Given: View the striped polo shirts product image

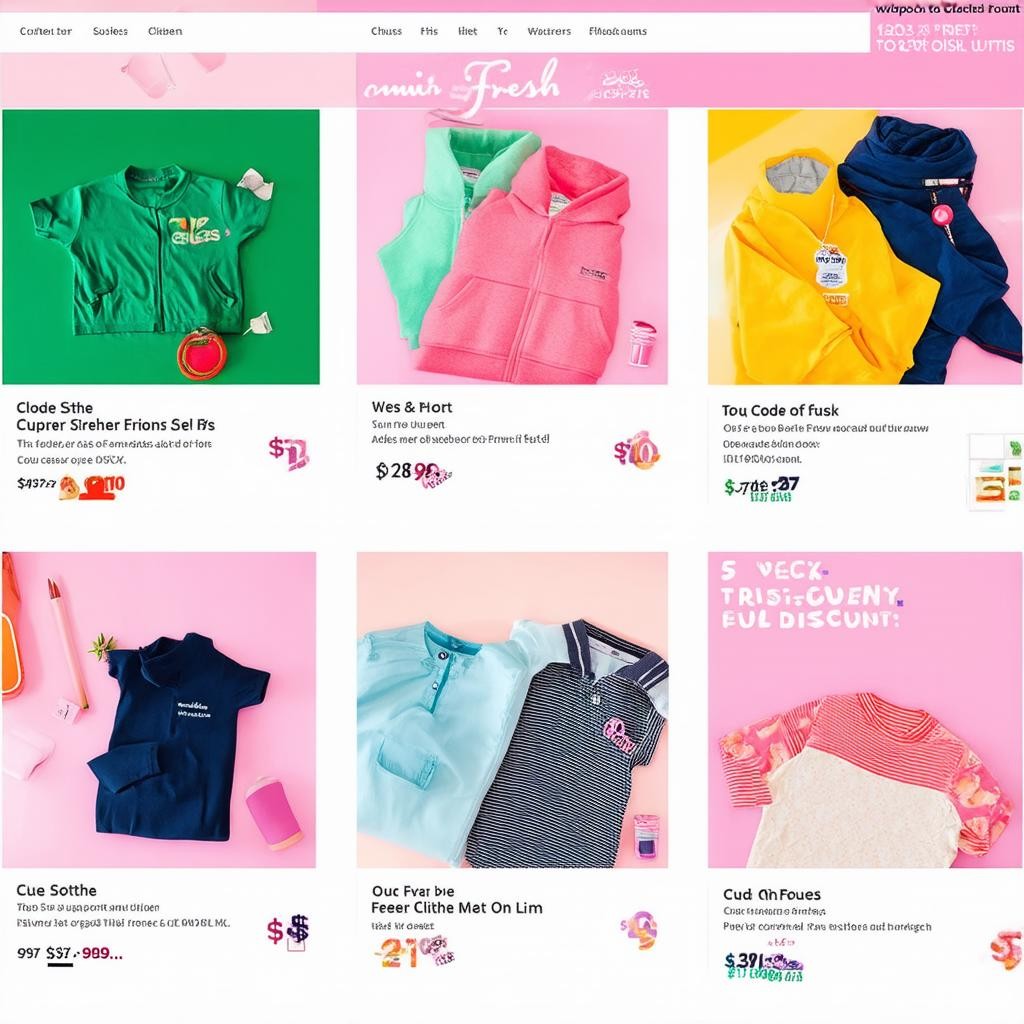Looking at the screenshot, I should (x=512, y=710).
